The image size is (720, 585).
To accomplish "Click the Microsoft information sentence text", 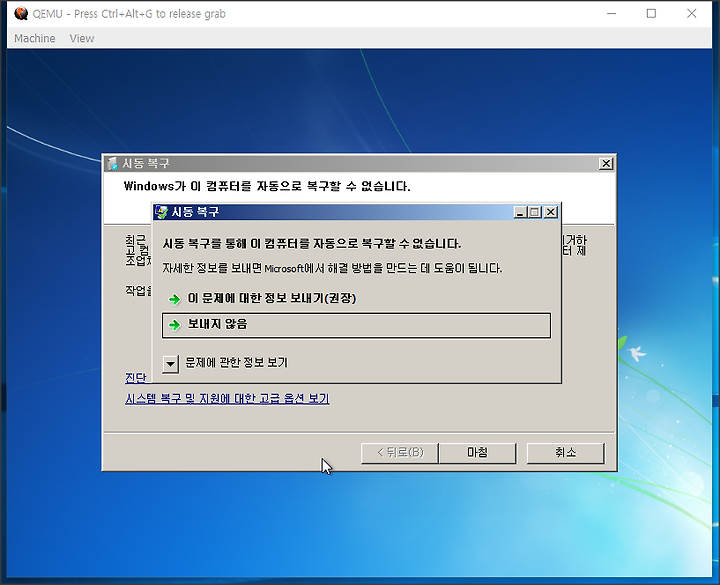I will point(332,268).
